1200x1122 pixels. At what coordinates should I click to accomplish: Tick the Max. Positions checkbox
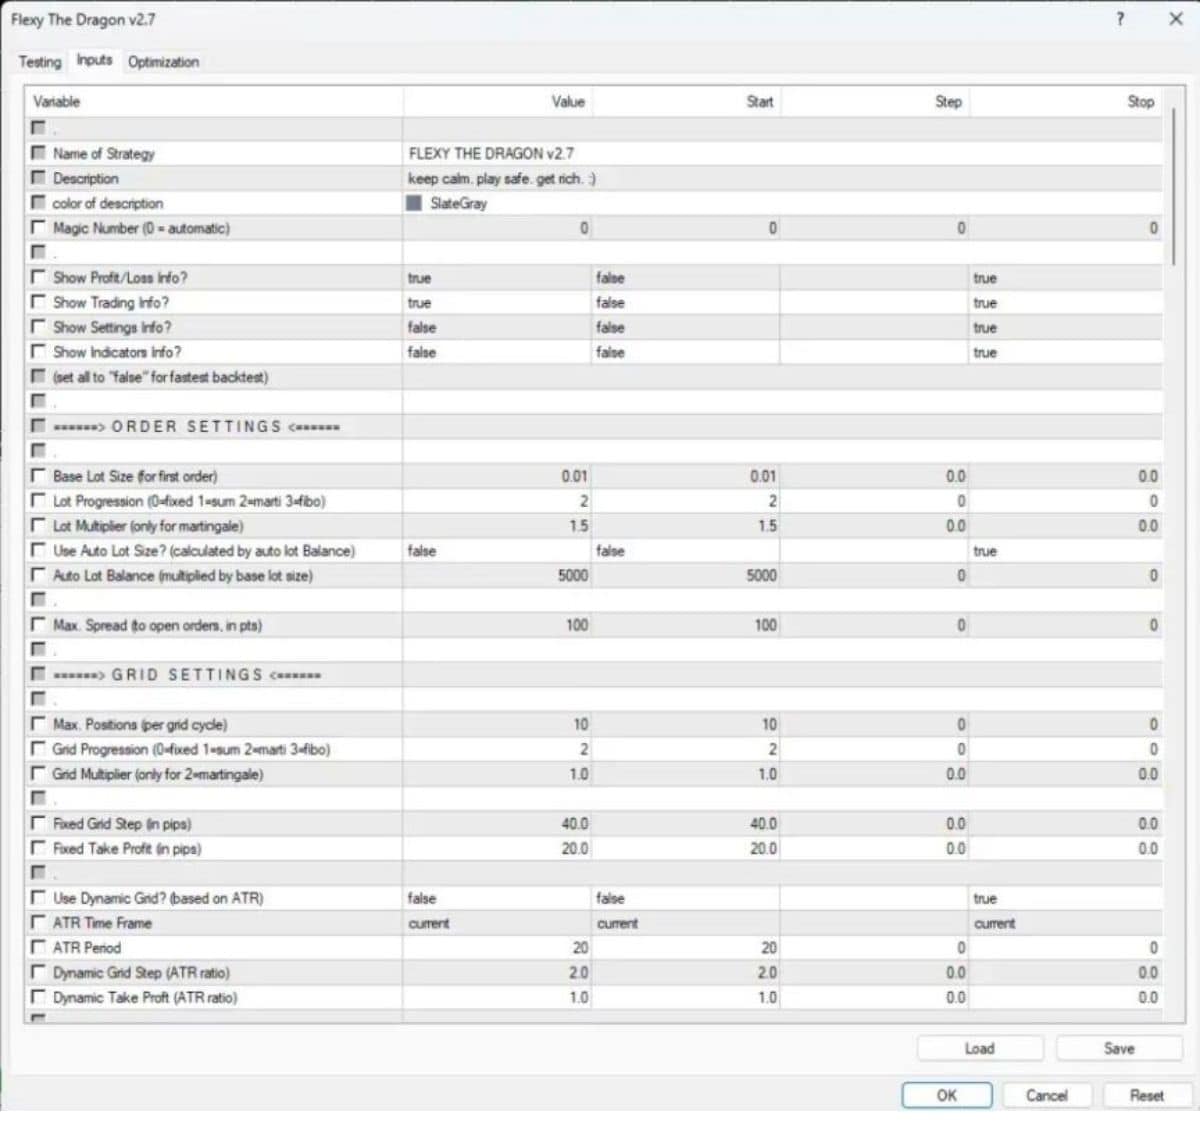tap(39, 724)
